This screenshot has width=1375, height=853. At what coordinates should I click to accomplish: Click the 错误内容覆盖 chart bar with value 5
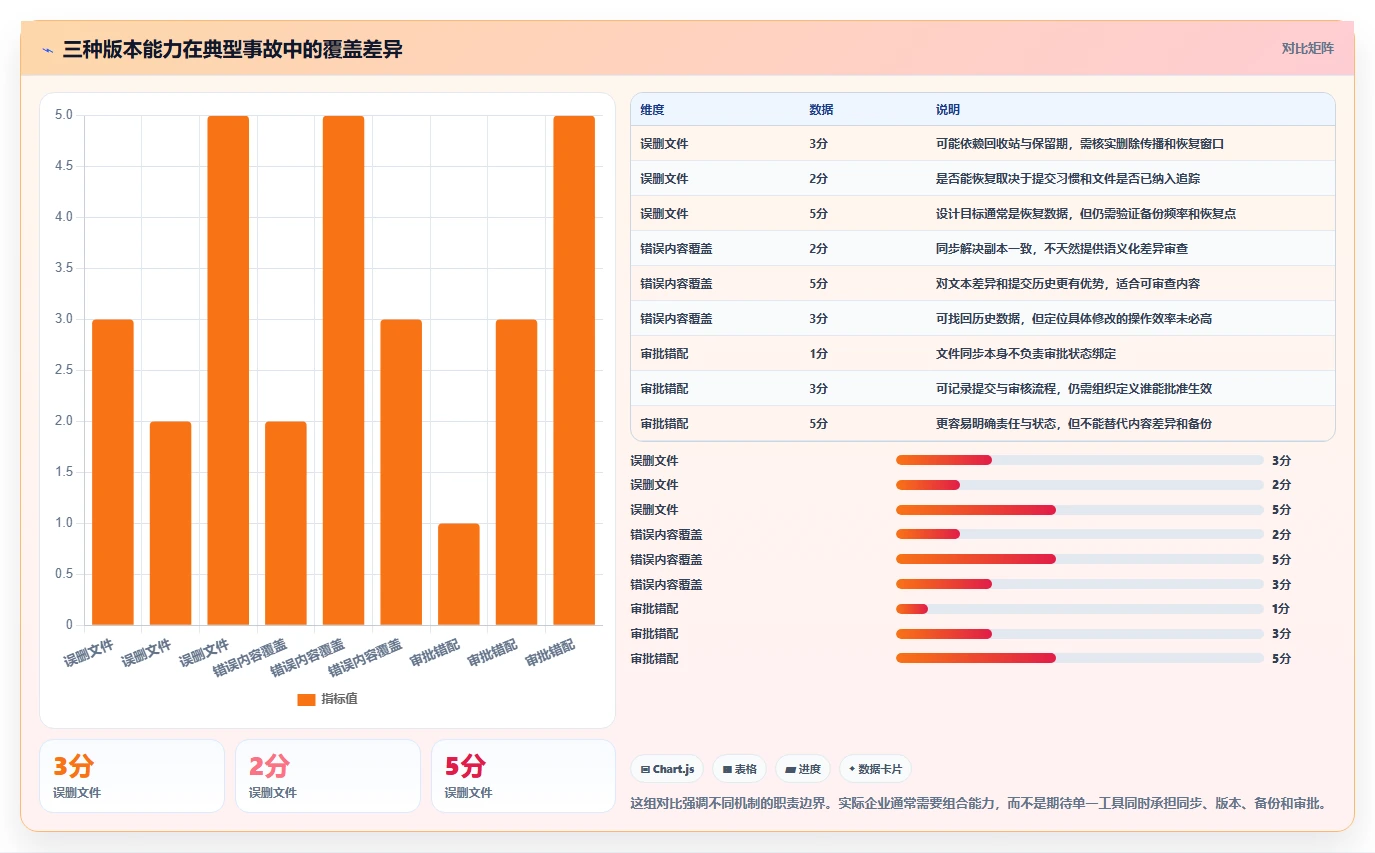tap(344, 370)
